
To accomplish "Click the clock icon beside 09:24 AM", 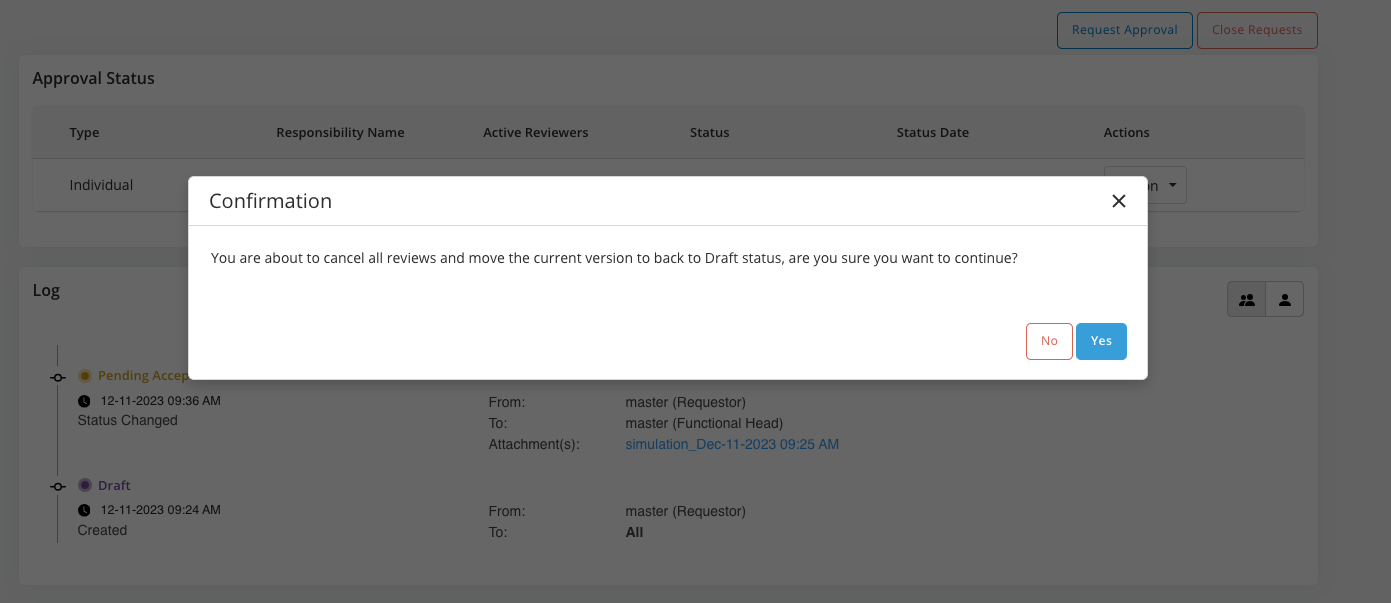I will 84,510.
